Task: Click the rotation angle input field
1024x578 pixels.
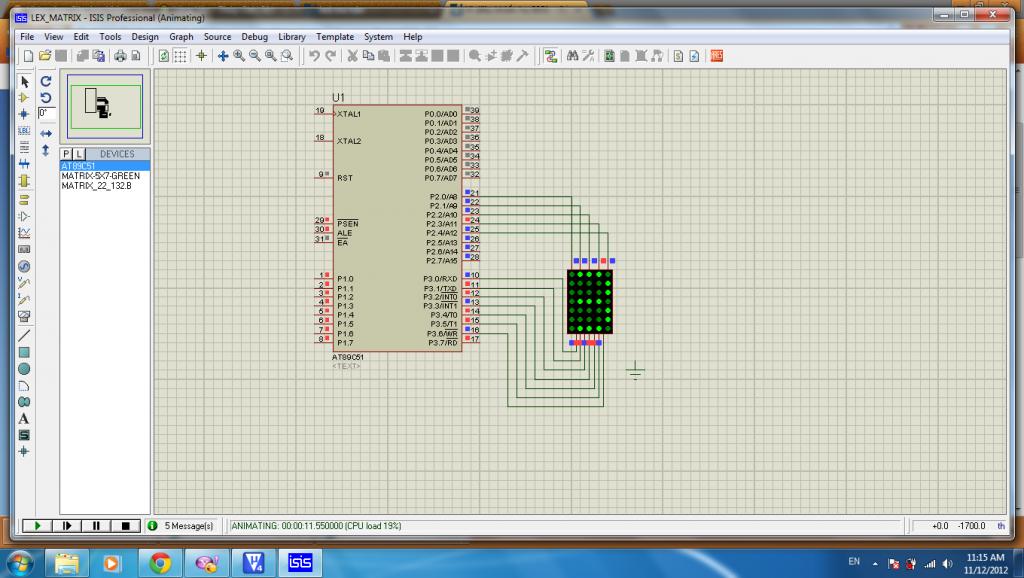Action: (x=46, y=113)
